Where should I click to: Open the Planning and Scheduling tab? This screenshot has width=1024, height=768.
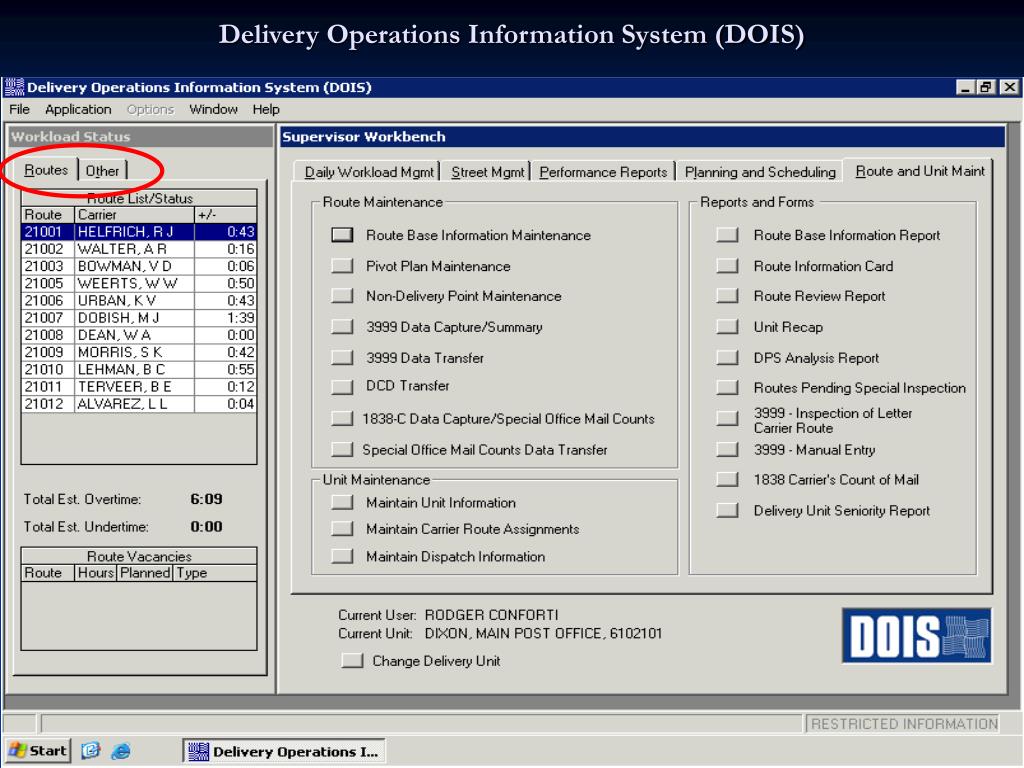click(760, 172)
